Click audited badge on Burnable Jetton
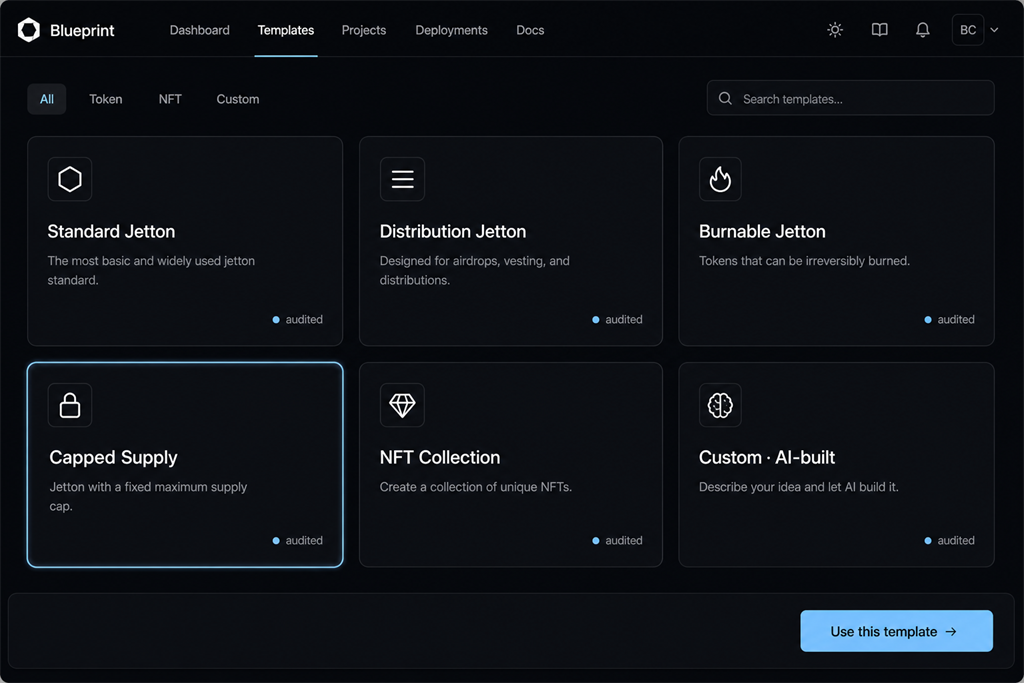 [x=950, y=319]
